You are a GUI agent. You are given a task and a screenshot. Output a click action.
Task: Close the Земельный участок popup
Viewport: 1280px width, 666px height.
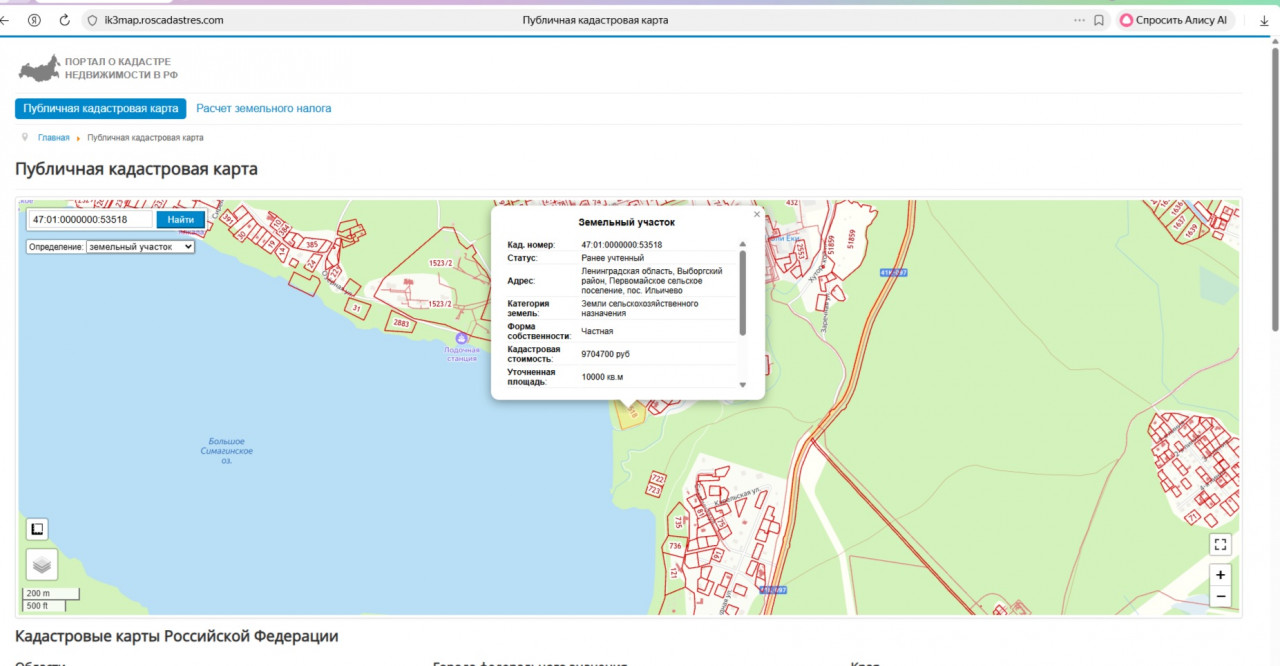click(x=756, y=214)
